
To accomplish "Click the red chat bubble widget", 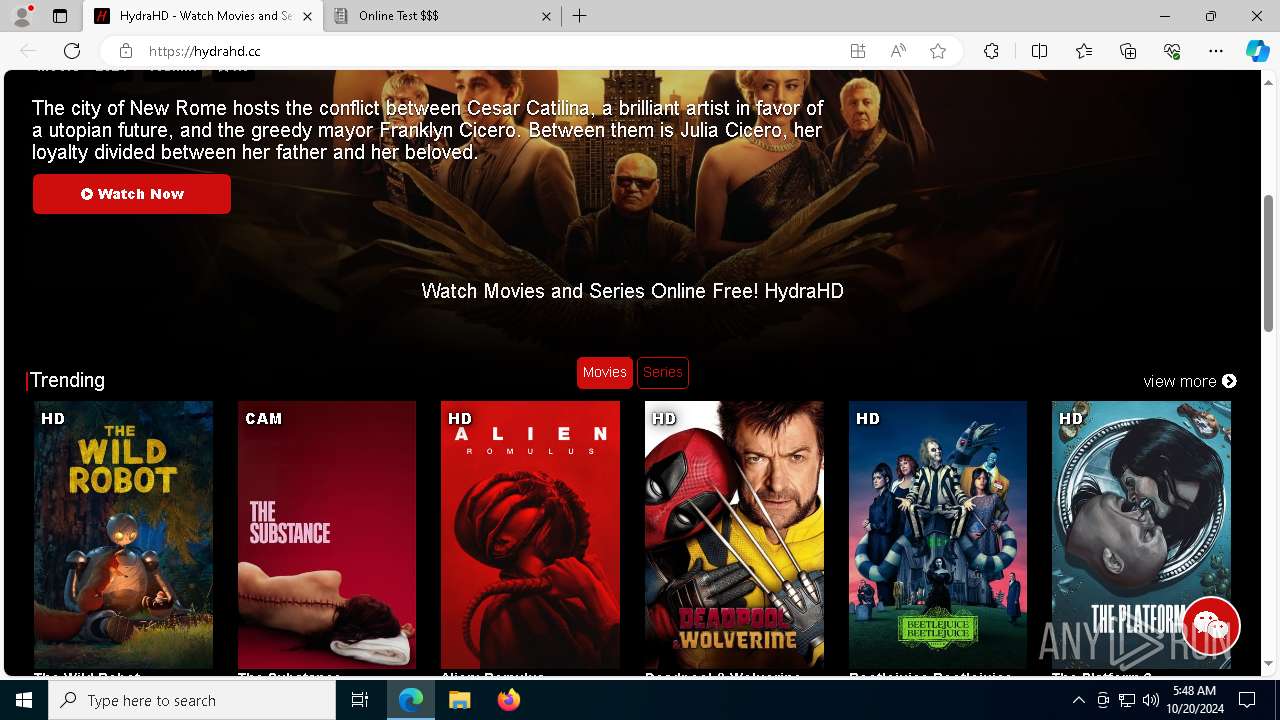I will pos(1211,626).
